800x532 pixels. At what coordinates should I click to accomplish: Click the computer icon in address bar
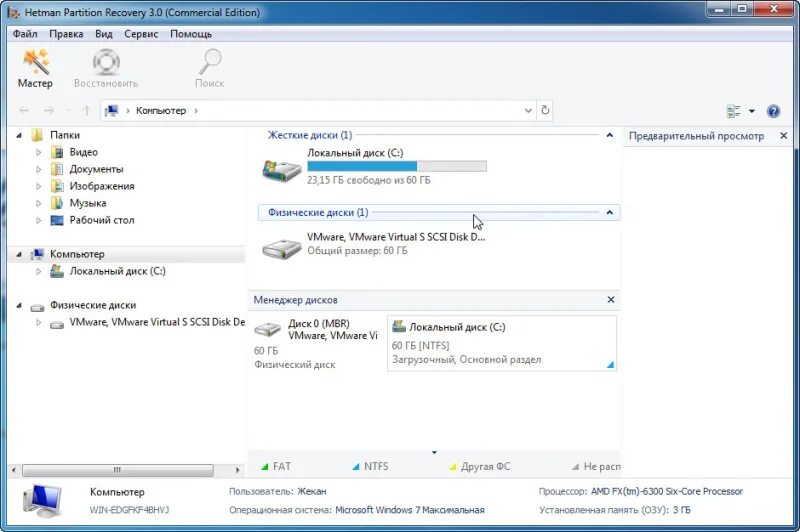tap(111, 111)
